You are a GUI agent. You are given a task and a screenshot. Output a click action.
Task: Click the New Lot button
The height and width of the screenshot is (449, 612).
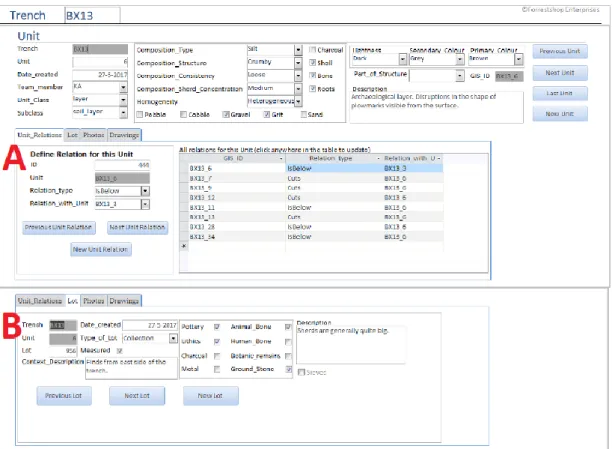click(x=211, y=396)
